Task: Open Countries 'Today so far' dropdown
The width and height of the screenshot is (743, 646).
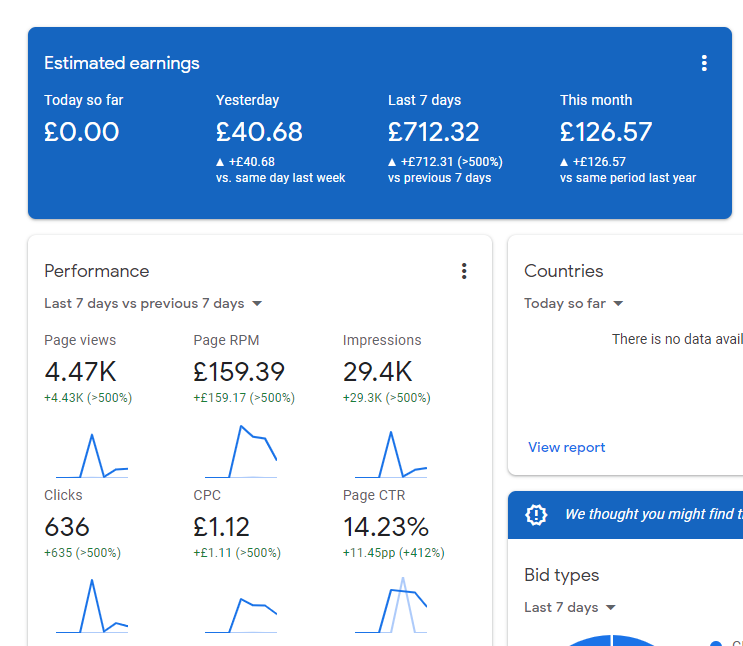Action: 573,303
